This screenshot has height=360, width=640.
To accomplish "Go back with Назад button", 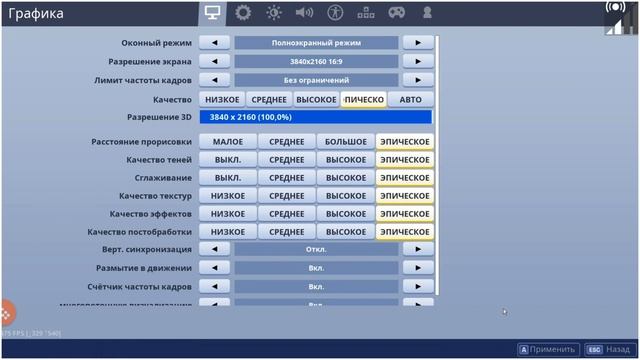I will [x=611, y=349].
